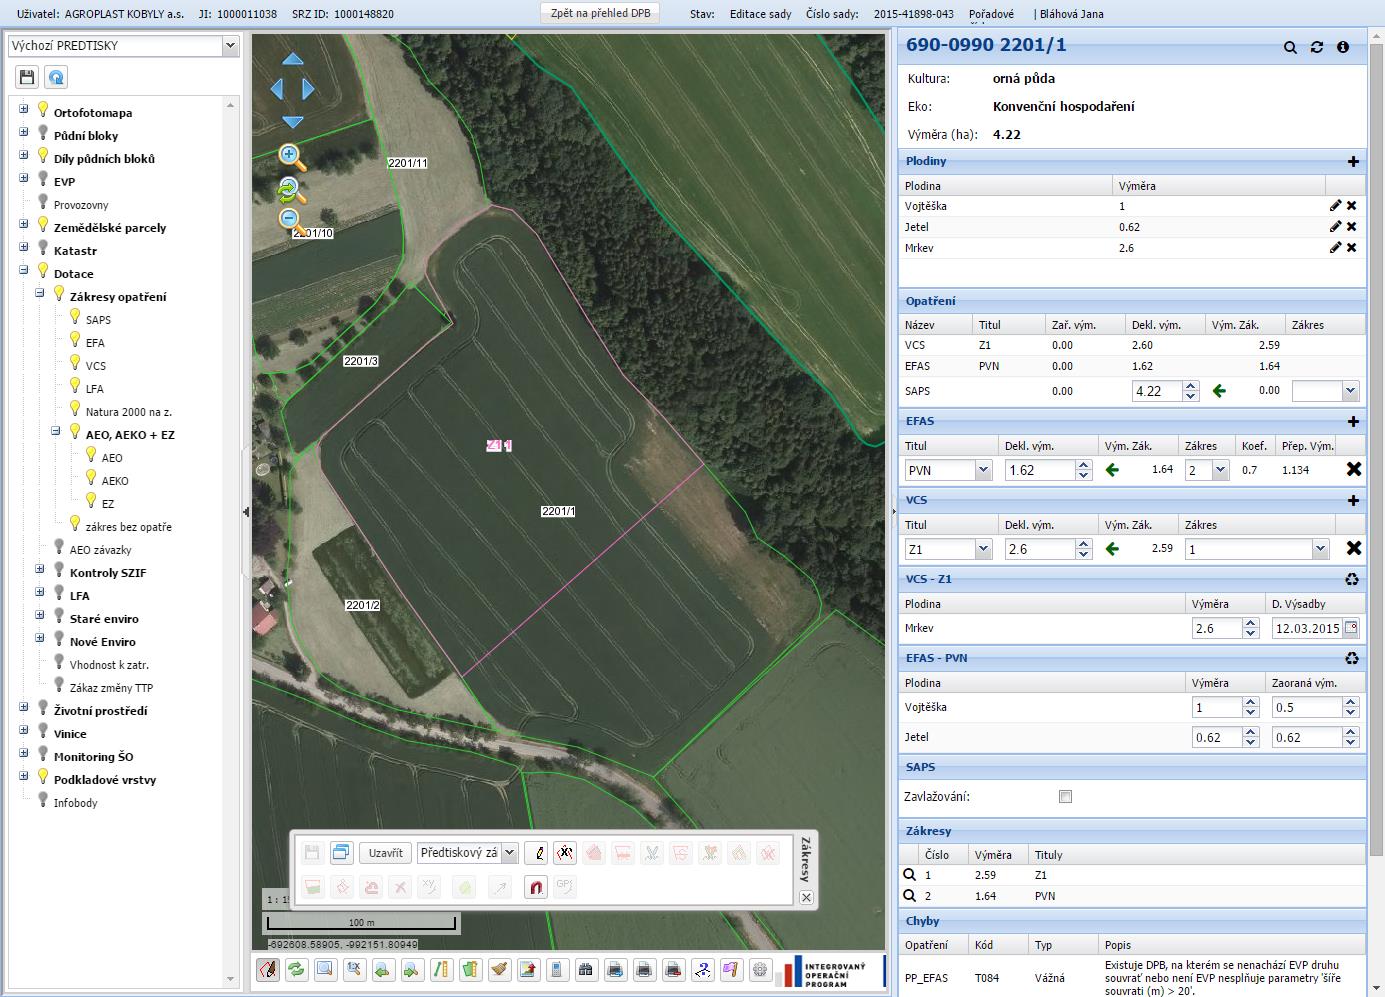Screen dimensions: 1385x997
Task: Open the EFAS zákres number dropdown
Action: [x=1220, y=470]
